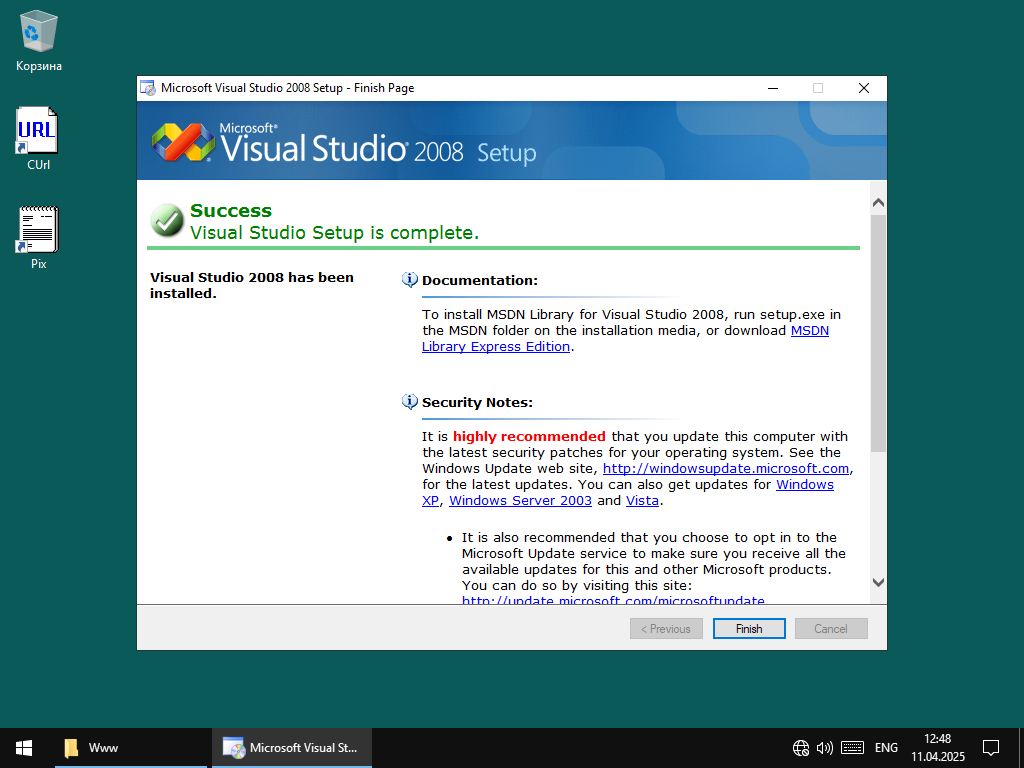
Task: Open the Recycle Bin (Корзина) desktop icon
Action: point(39,40)
